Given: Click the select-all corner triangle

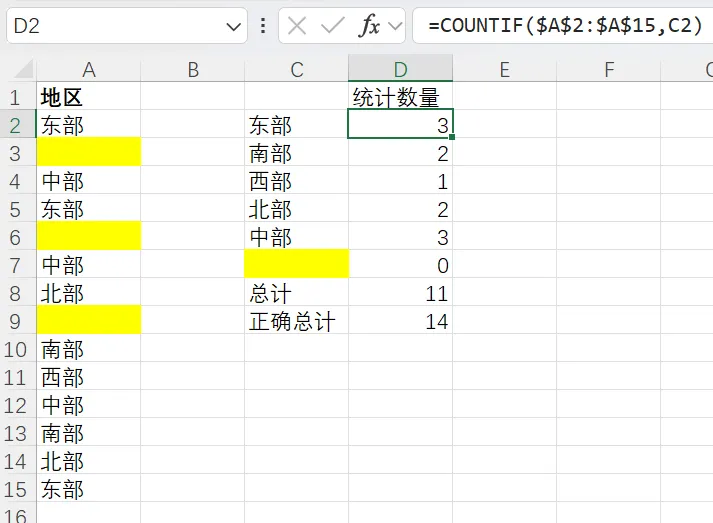Looking at the screenshot, I should pos(24,69).
